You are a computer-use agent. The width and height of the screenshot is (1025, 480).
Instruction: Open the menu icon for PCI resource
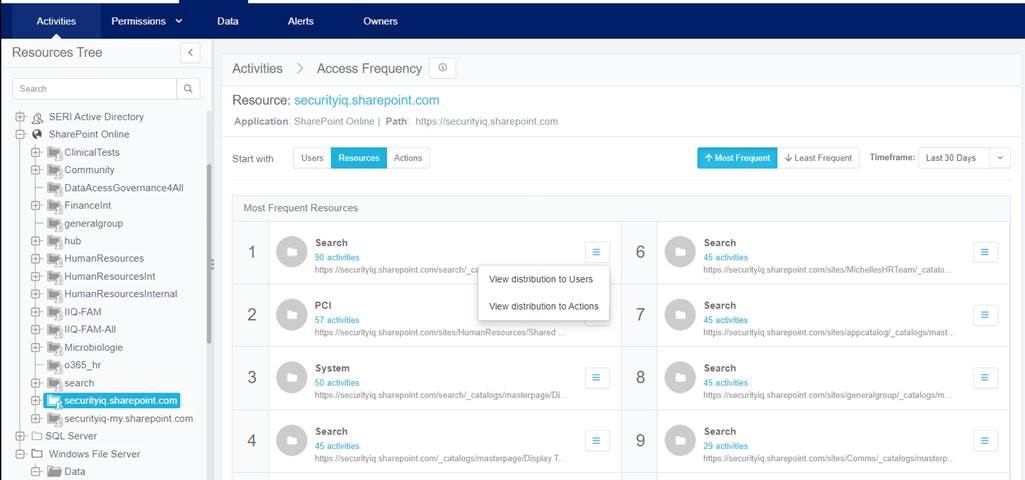tap(596, 315)
